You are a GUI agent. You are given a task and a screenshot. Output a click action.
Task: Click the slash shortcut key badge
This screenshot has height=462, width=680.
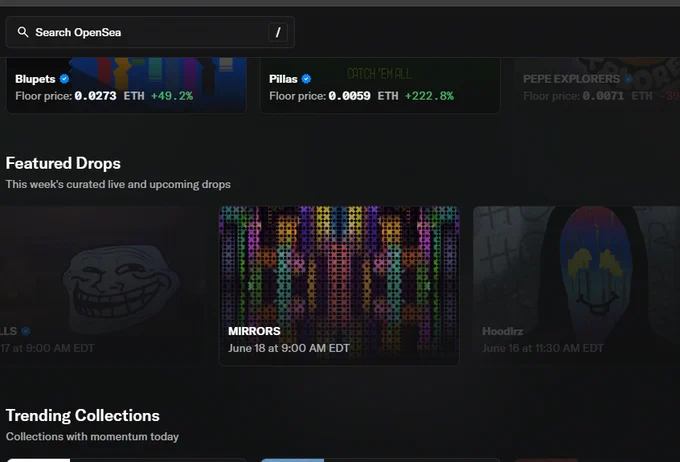[x=278, y=32]
